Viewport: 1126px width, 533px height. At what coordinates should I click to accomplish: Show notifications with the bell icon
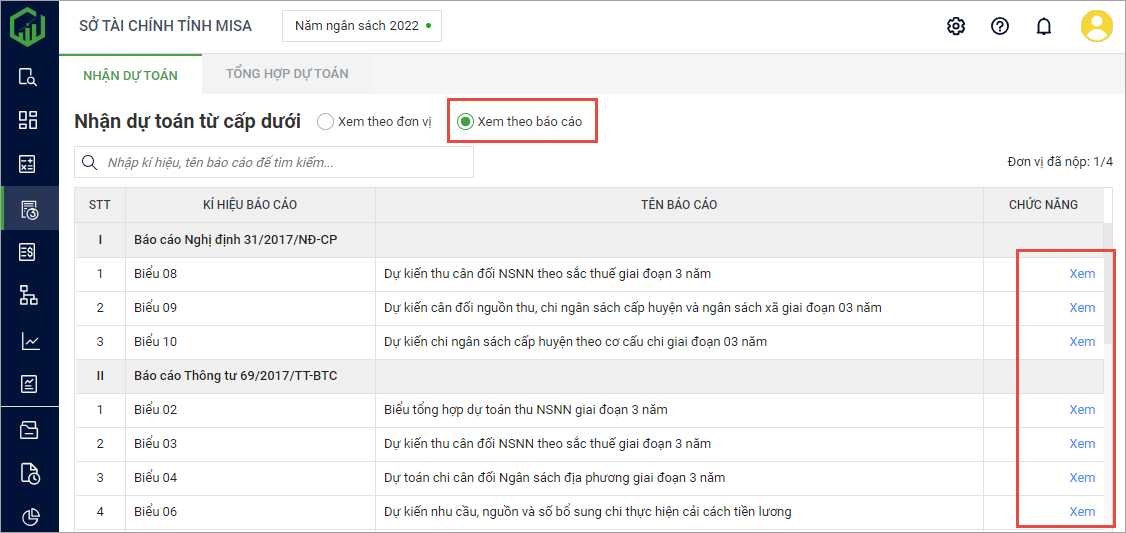coord(1043,26)
